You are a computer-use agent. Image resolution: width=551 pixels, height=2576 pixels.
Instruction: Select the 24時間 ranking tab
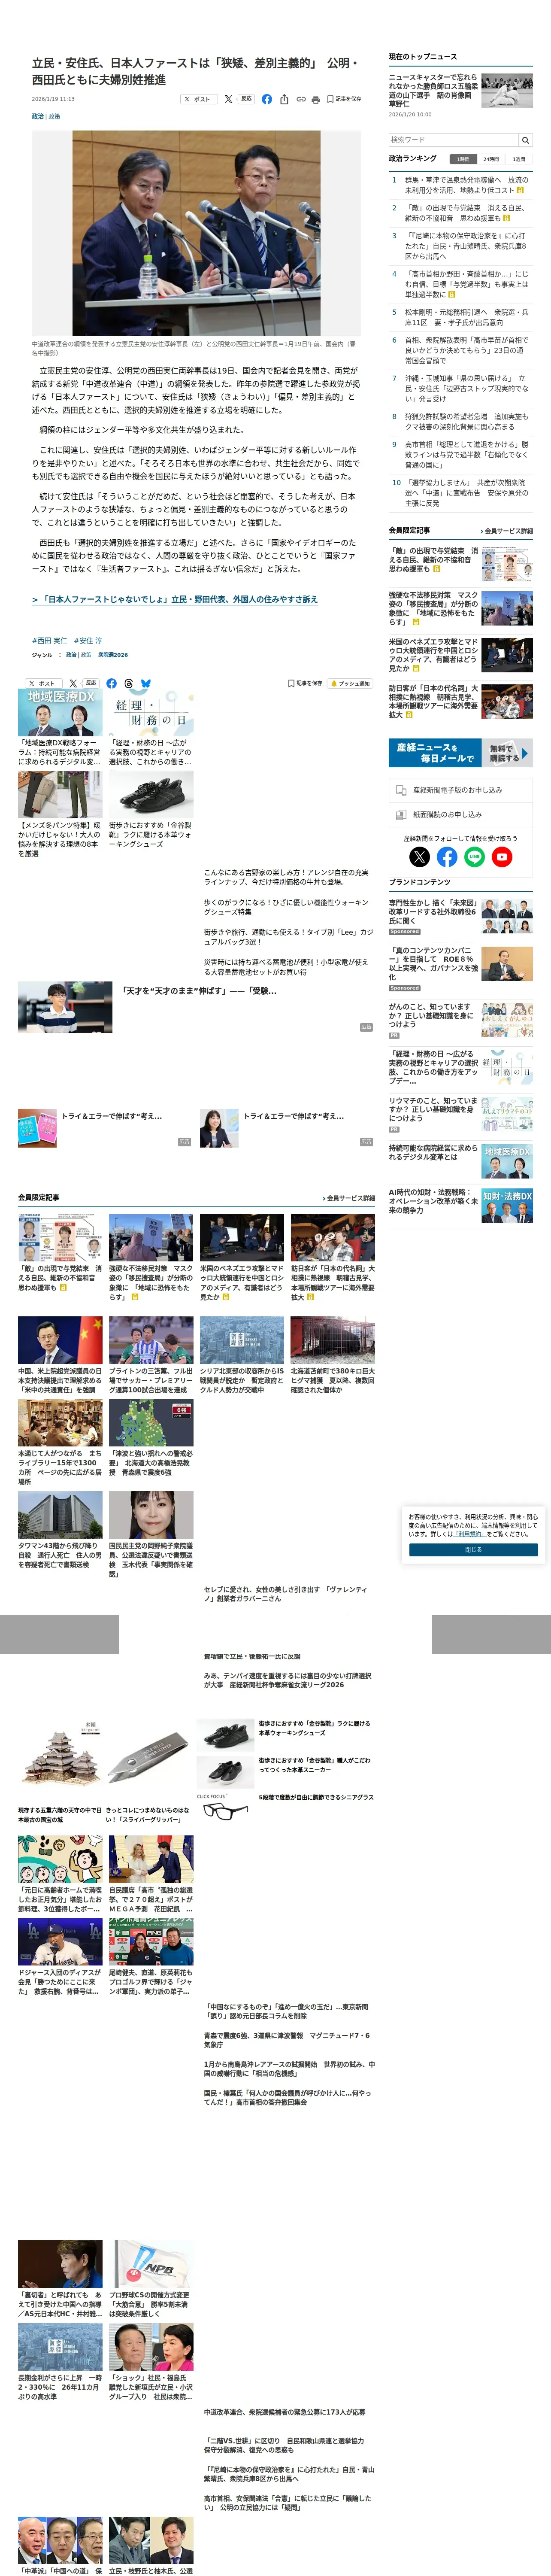491,159
